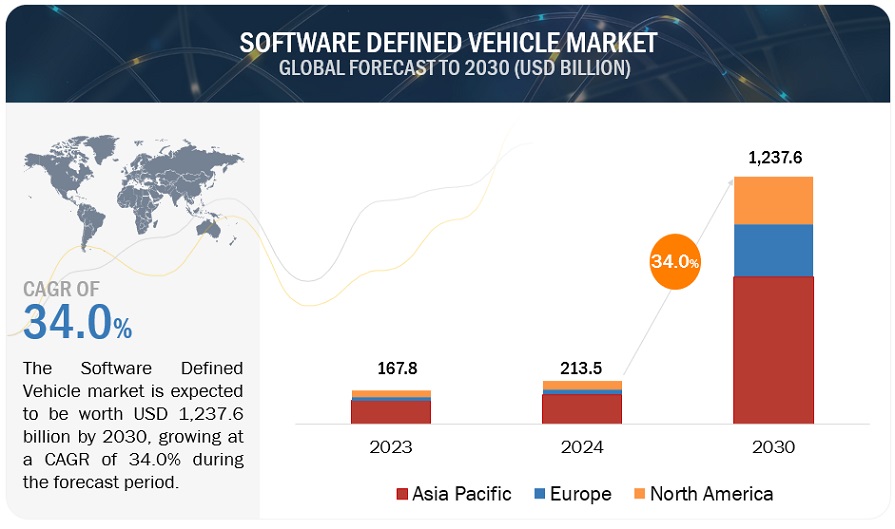The width and height of the screenshot is (895, 529).
Task: Click the 1,237.6 value label
Action: pos(775,158)
